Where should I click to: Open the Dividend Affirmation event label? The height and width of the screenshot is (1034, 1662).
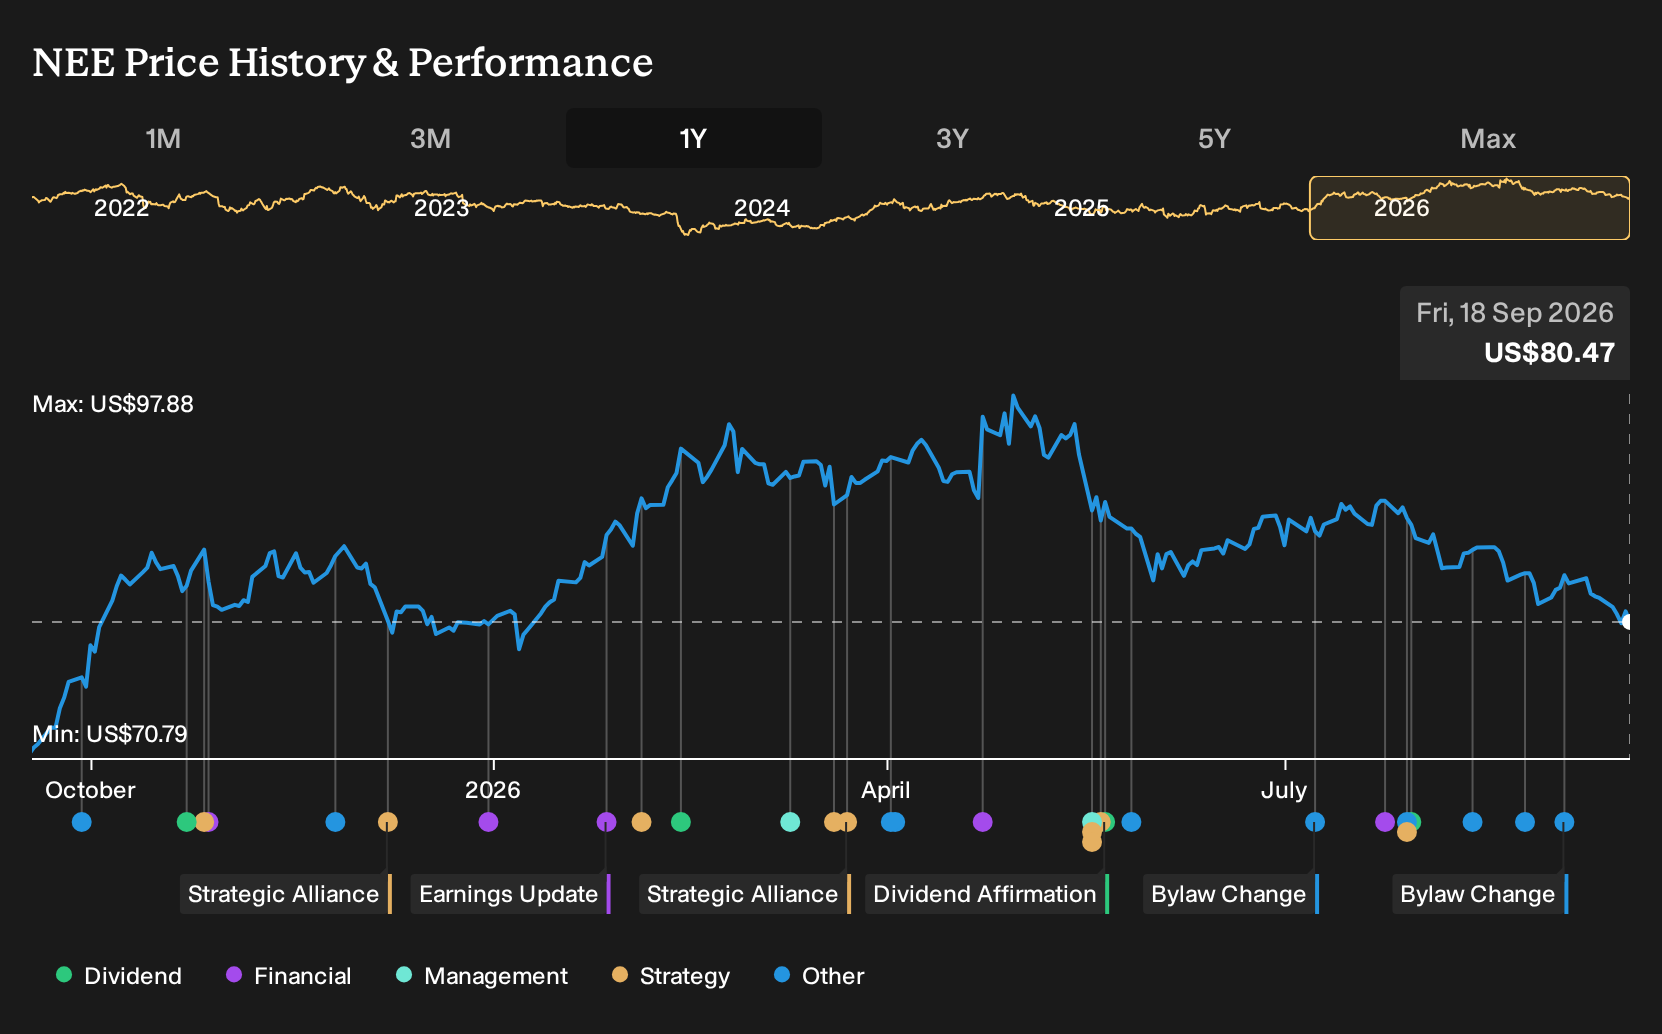(x=987, y=894)
